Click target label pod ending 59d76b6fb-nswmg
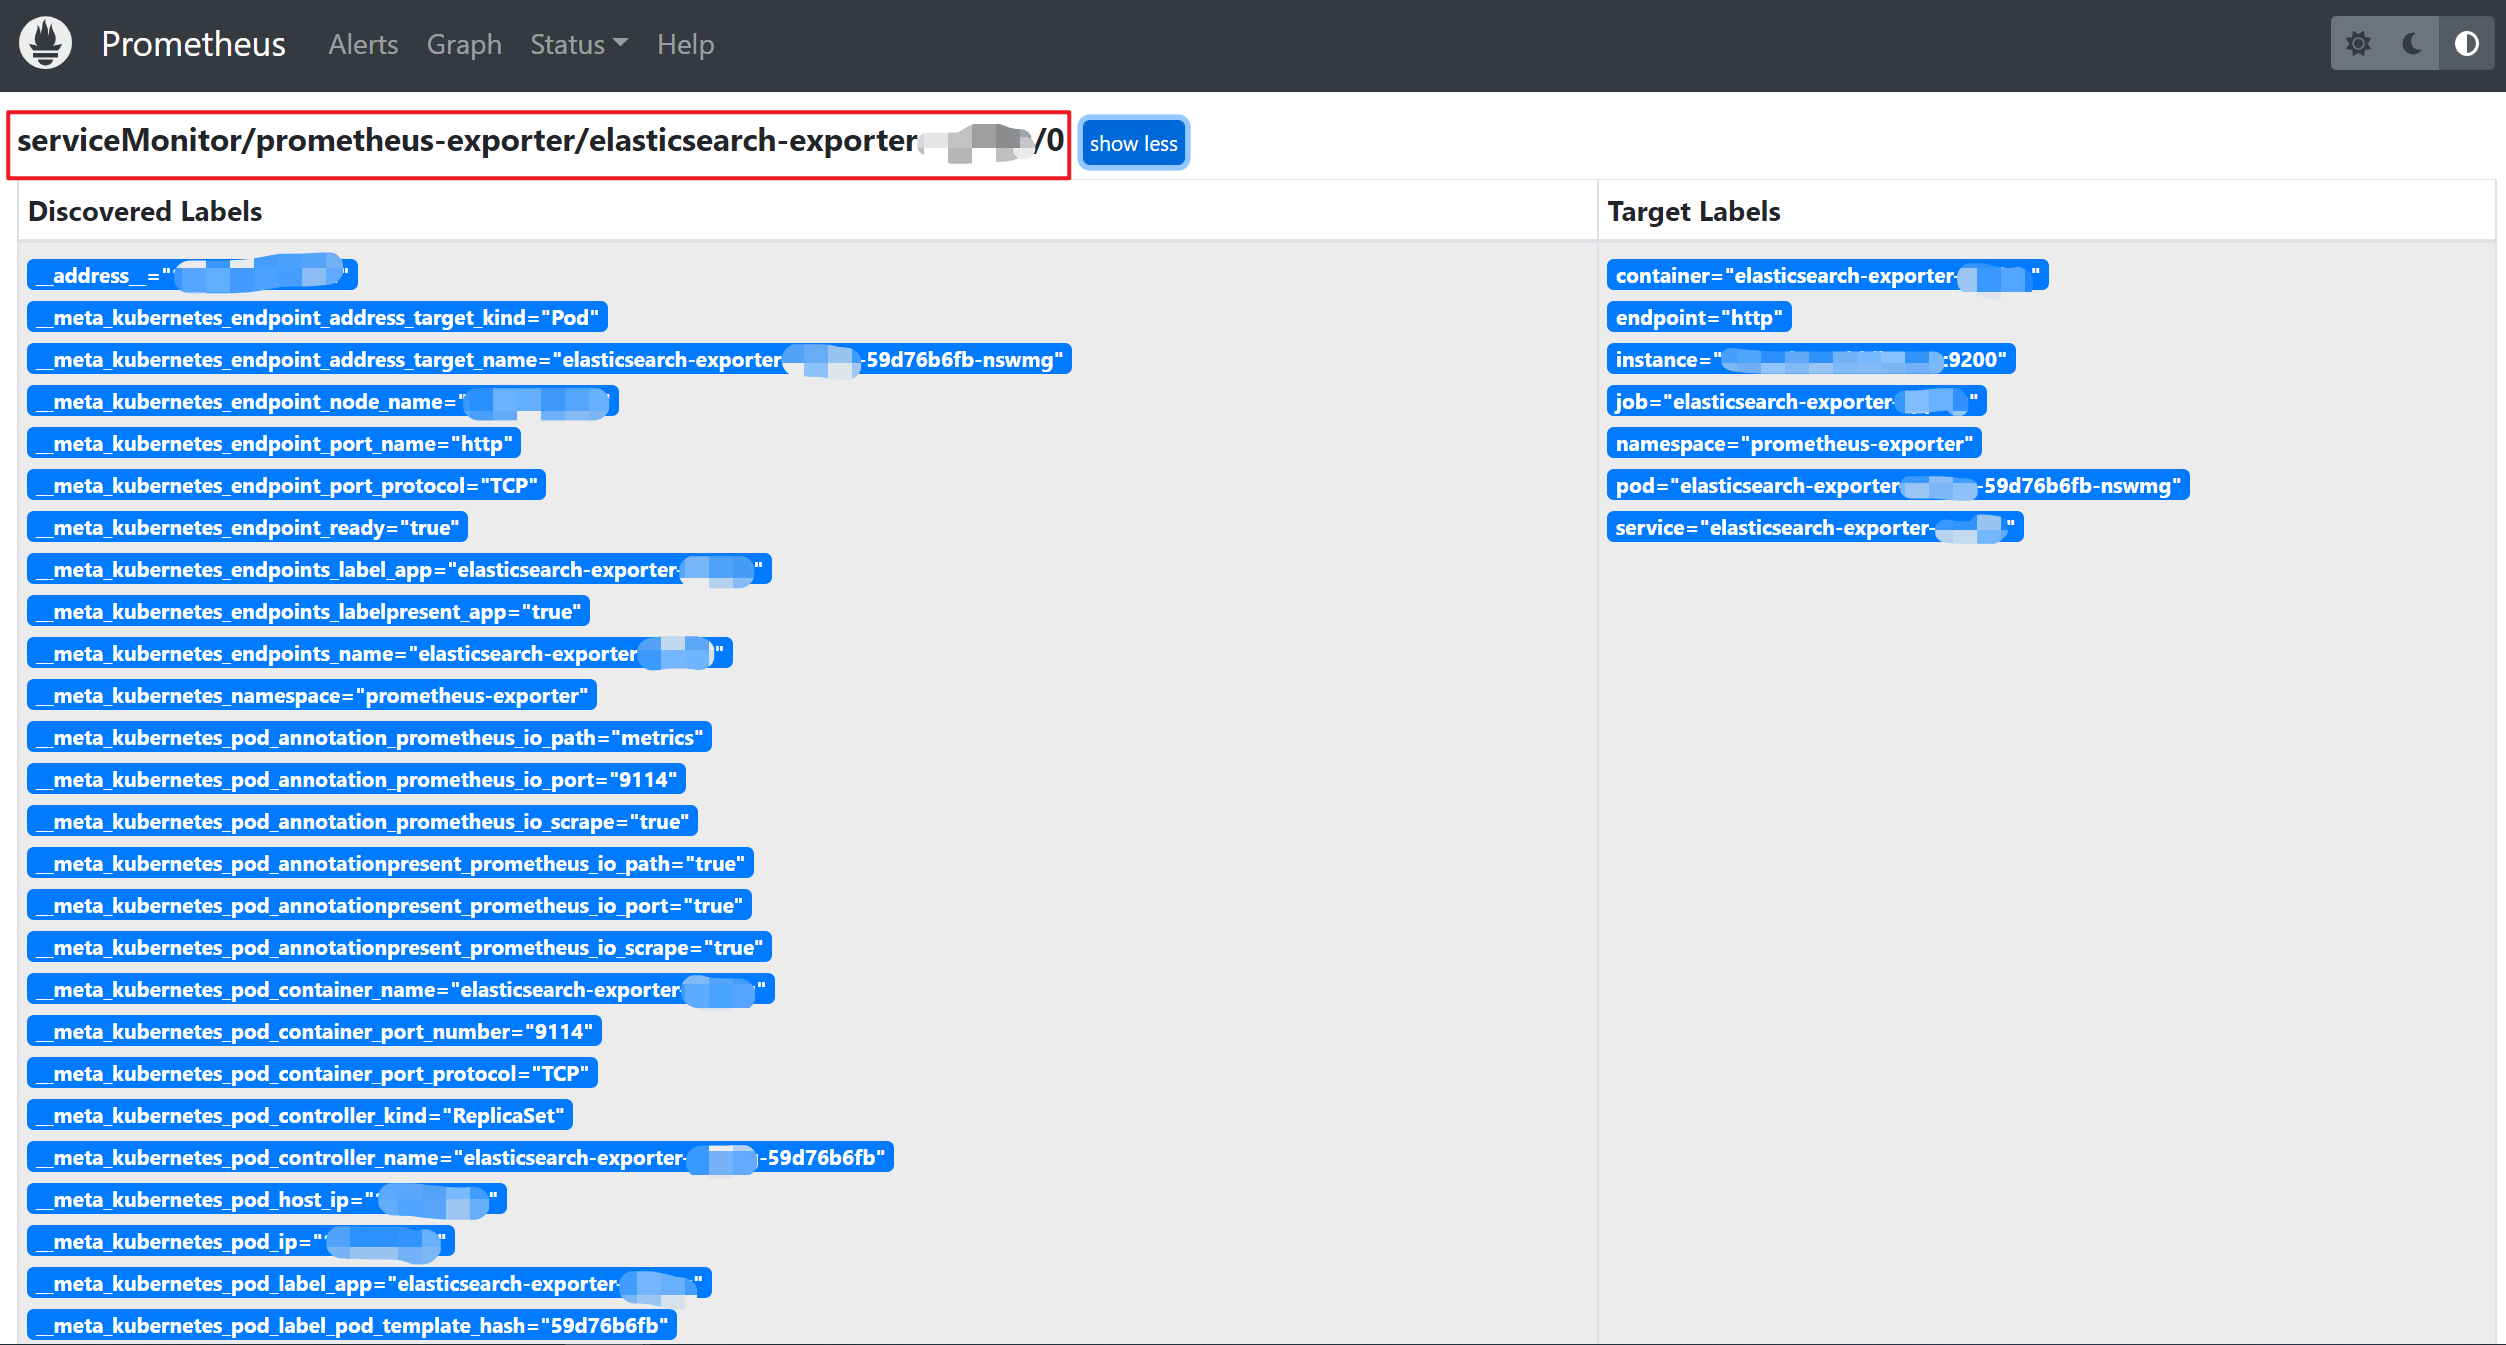 tap(1898, 485)
